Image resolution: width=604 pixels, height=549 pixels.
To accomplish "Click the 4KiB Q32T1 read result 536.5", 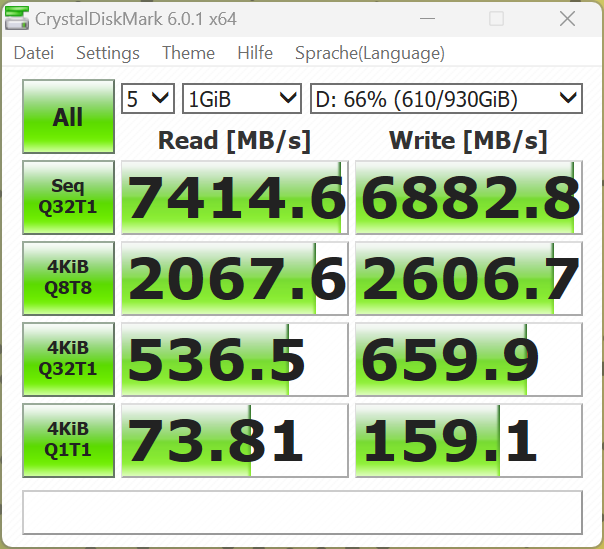I will [x=235, y=359].
